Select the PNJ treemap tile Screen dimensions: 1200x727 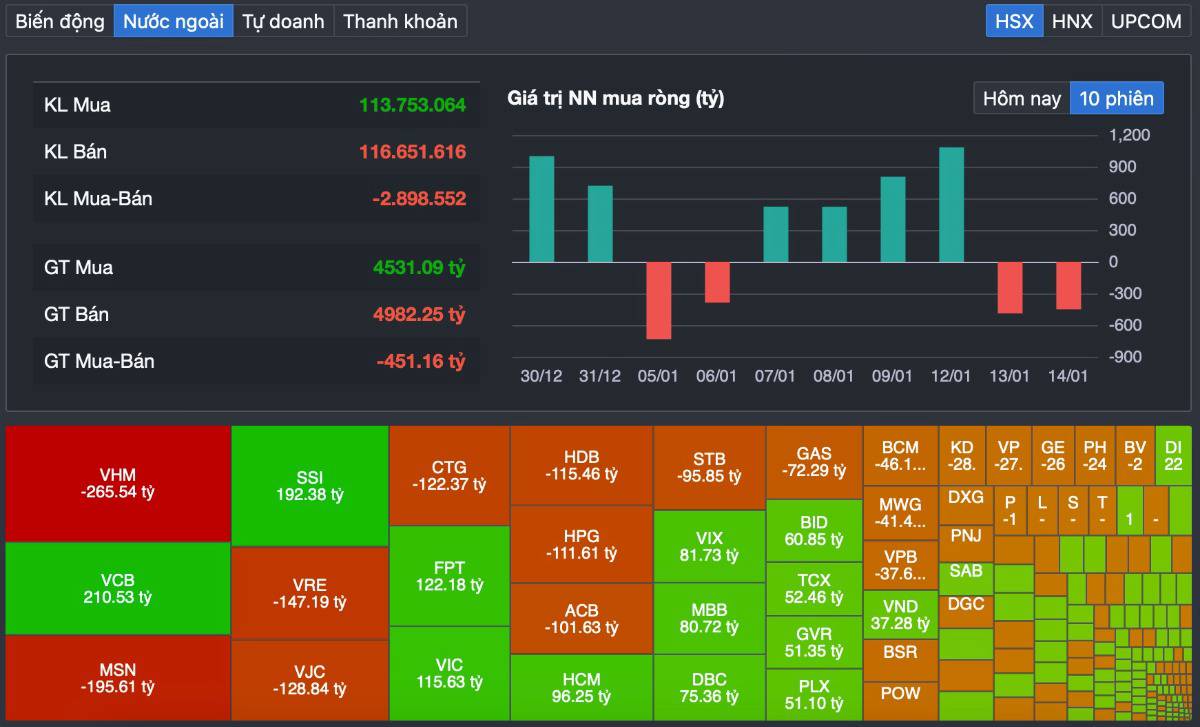tap(965, 543)
